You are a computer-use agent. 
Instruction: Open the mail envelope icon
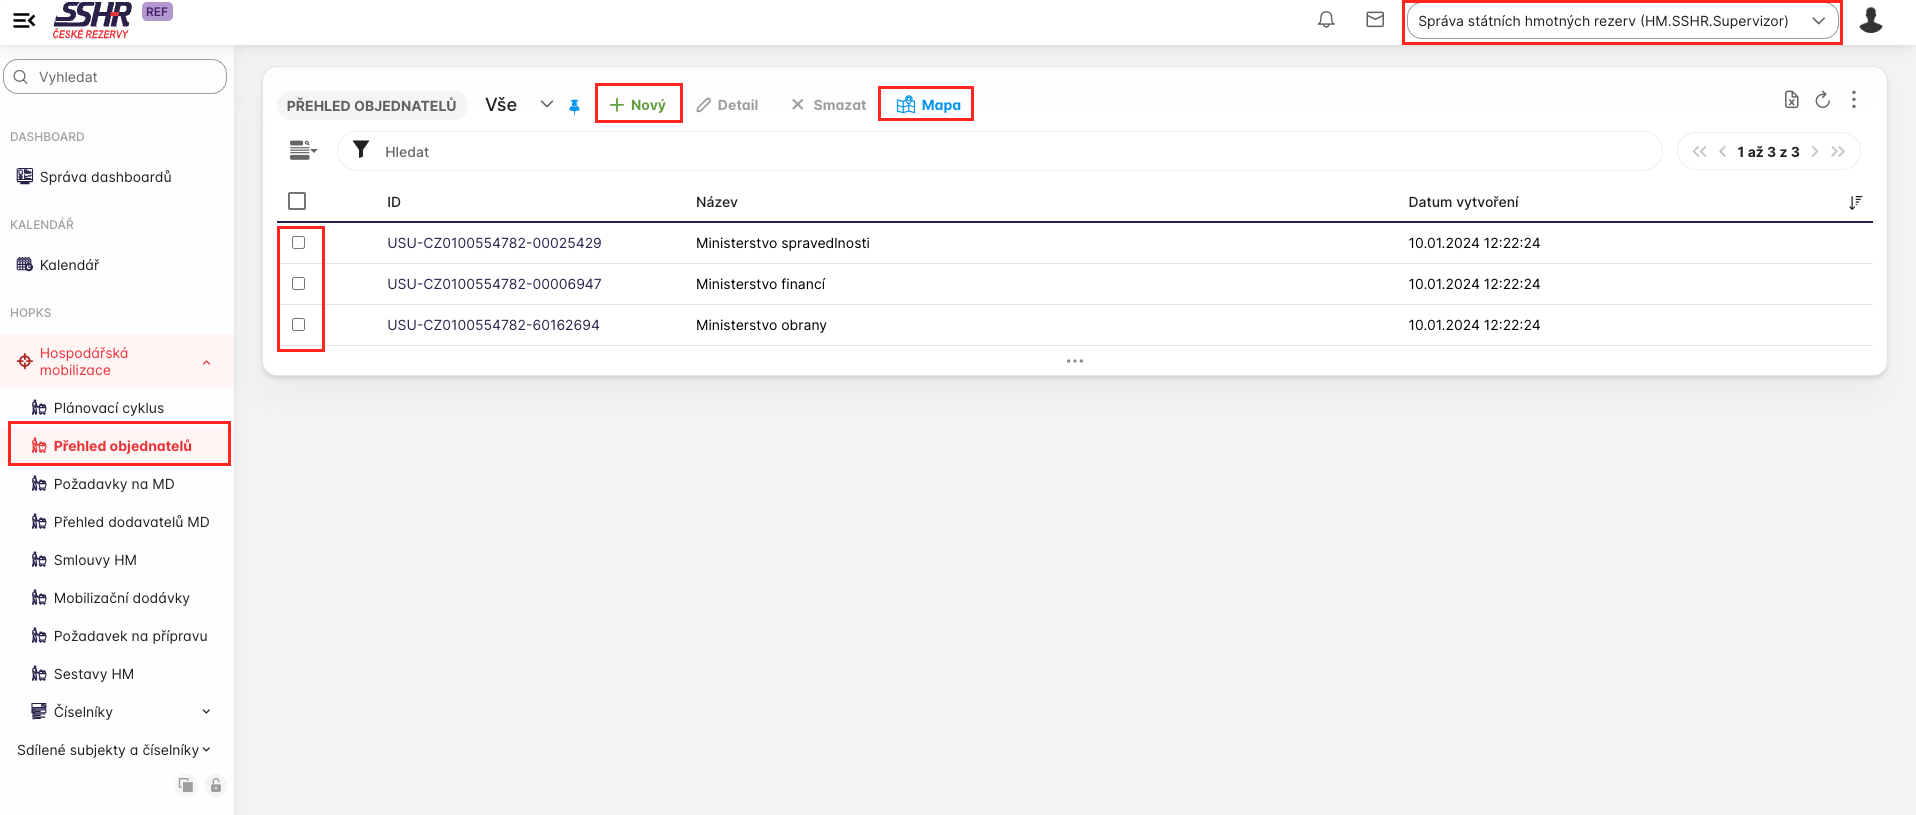tap(1375, 20)
